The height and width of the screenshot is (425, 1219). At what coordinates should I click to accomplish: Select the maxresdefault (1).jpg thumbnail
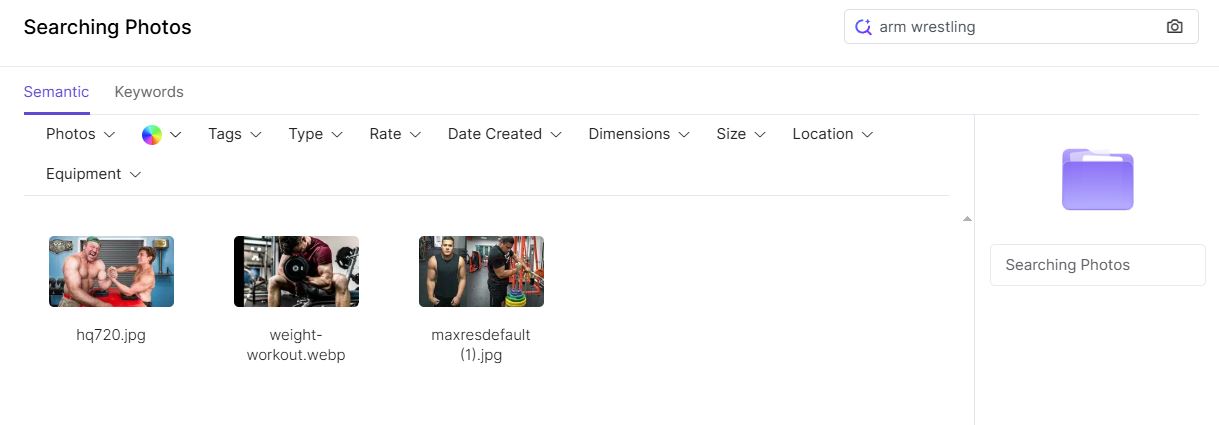click(481, 271)
